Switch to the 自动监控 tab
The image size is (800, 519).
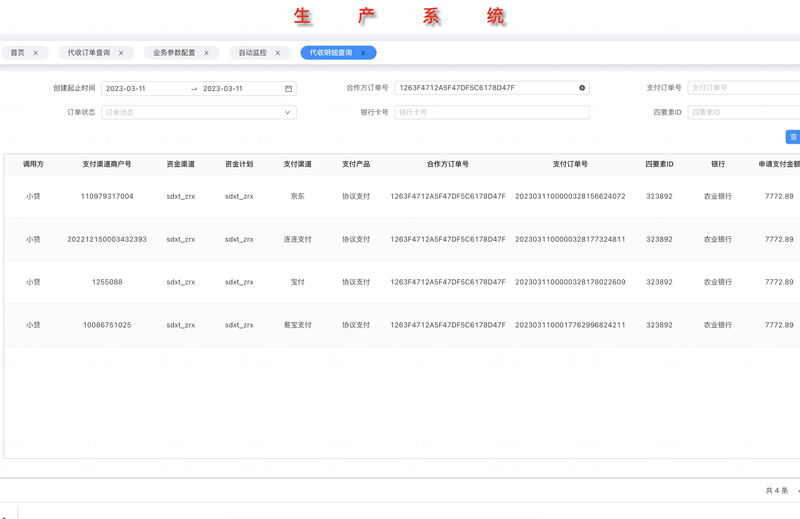pos(253,53)
